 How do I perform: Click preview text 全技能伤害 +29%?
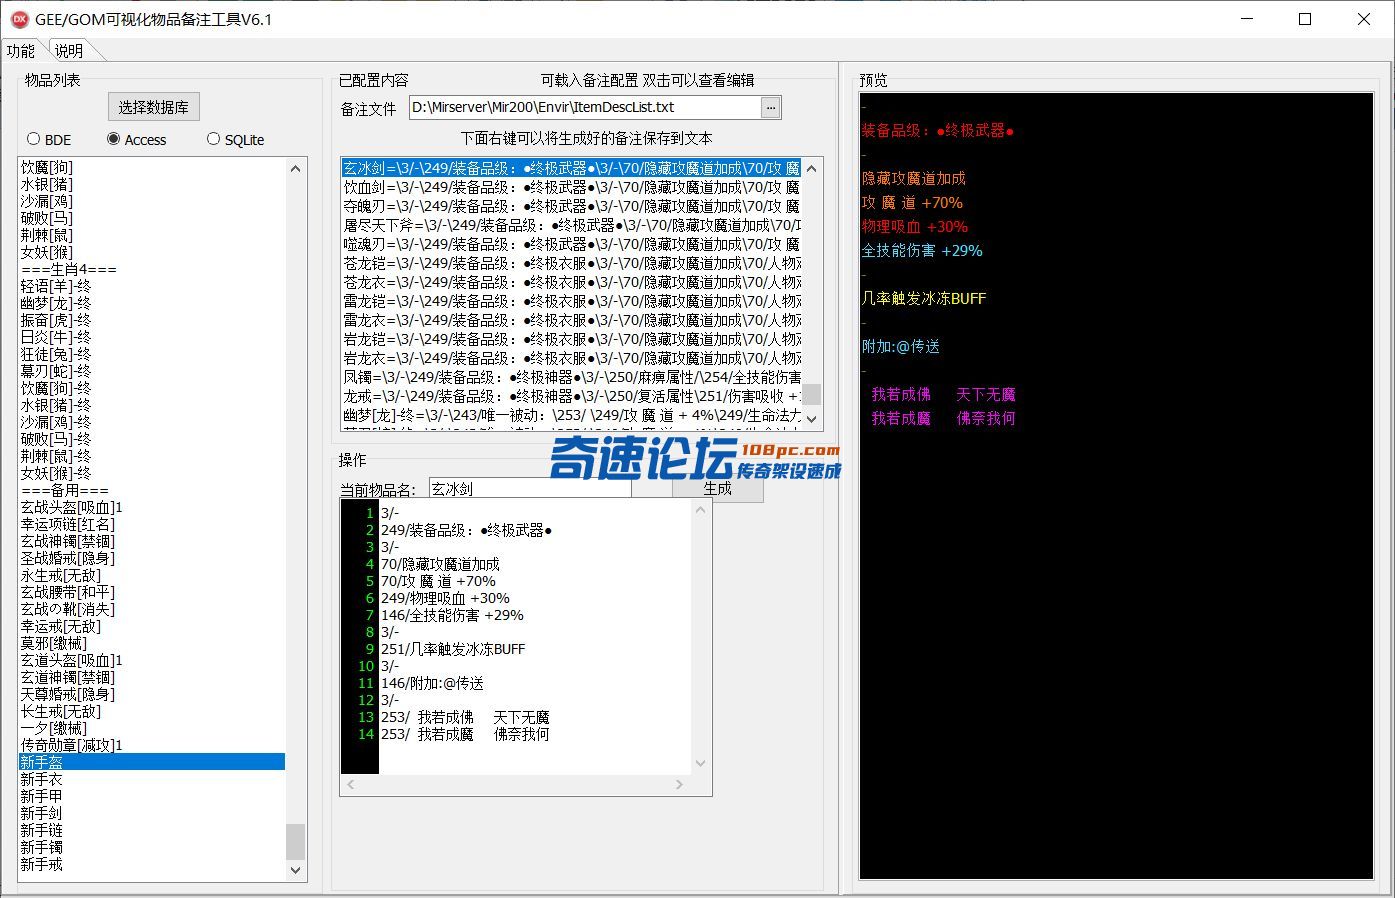922,250
